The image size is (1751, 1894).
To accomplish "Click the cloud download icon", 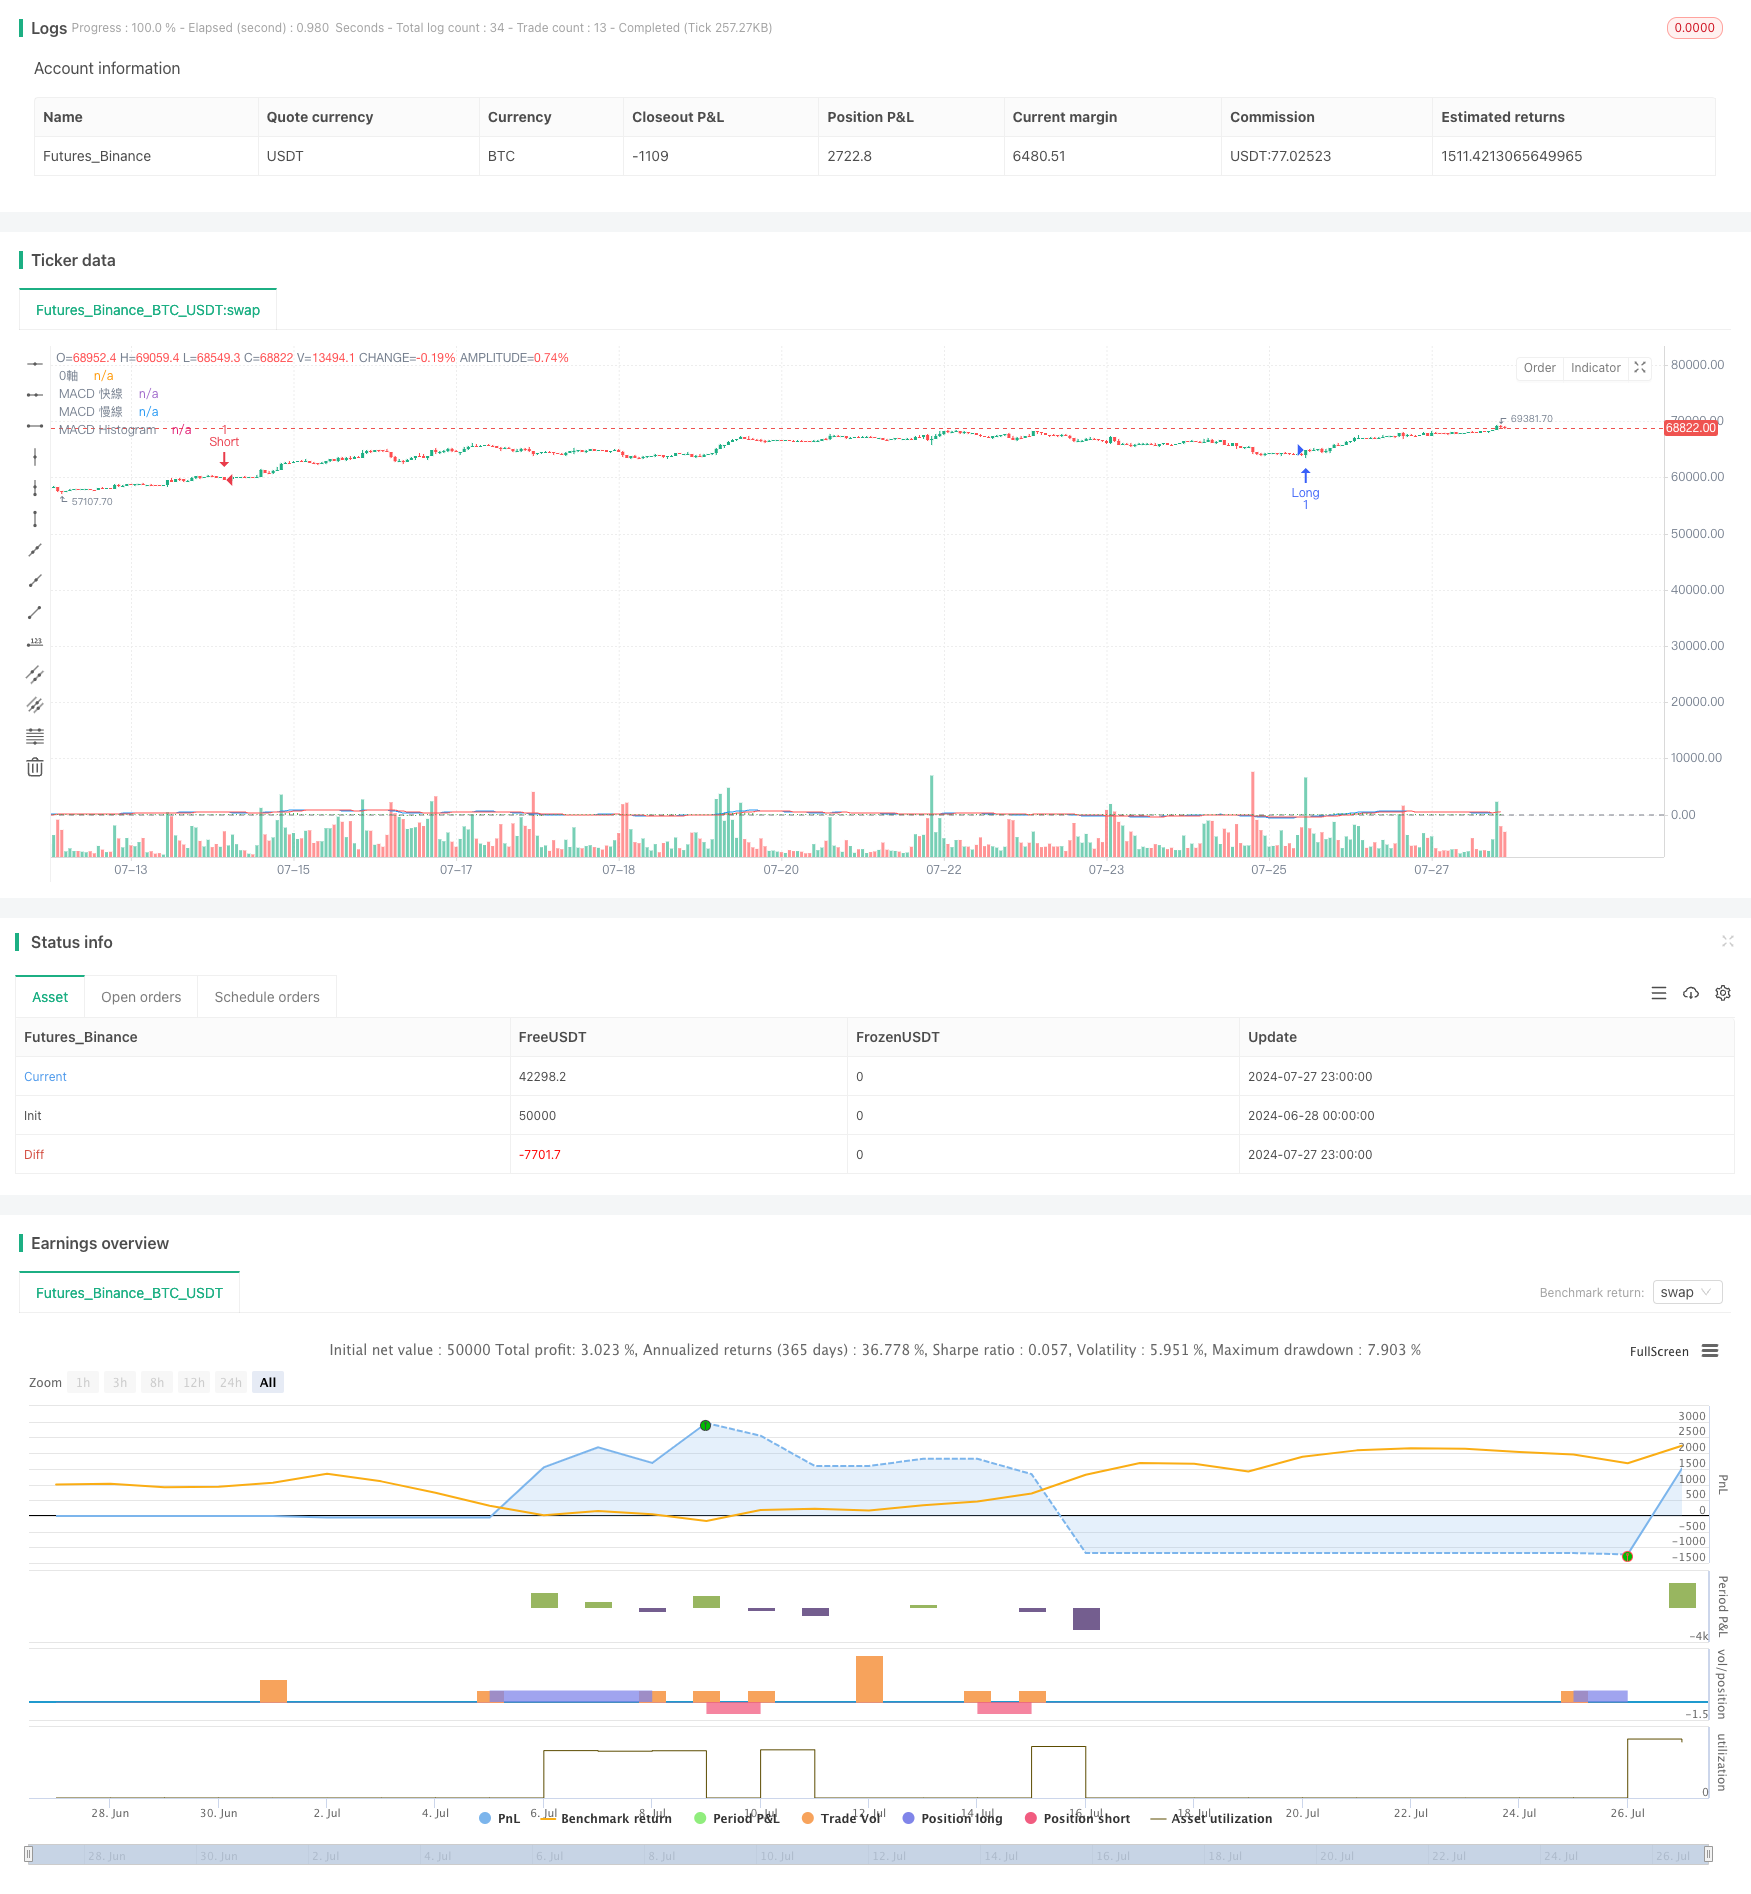I will tap(1691, 993).
